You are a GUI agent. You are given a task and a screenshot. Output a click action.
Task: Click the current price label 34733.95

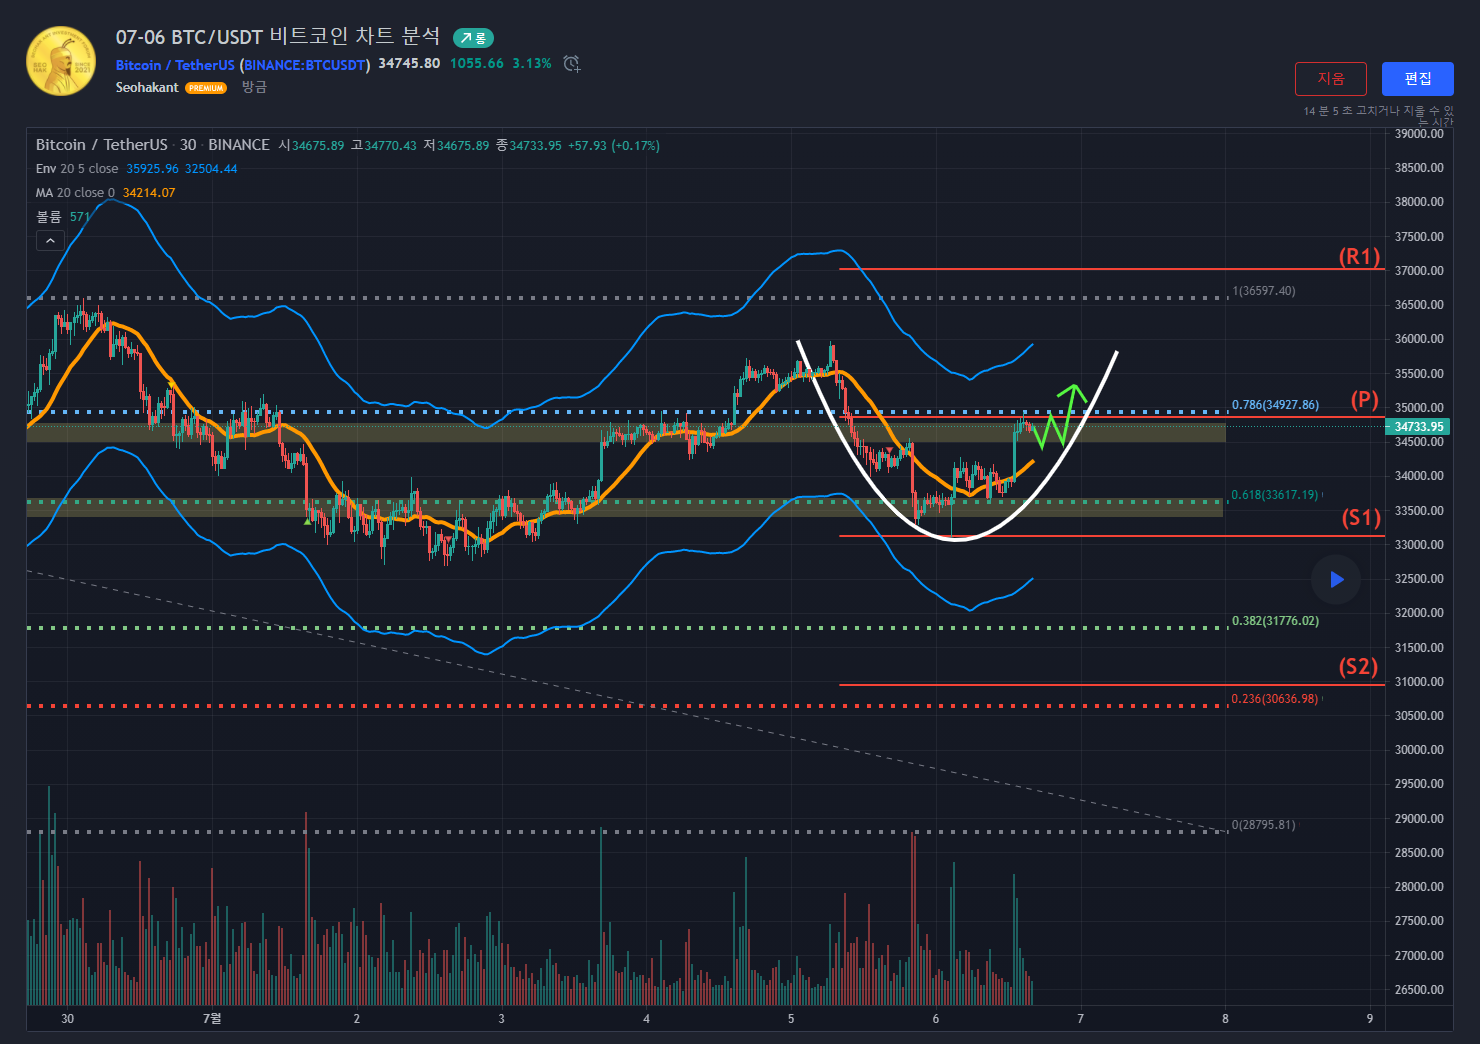tap(1418, 427)
